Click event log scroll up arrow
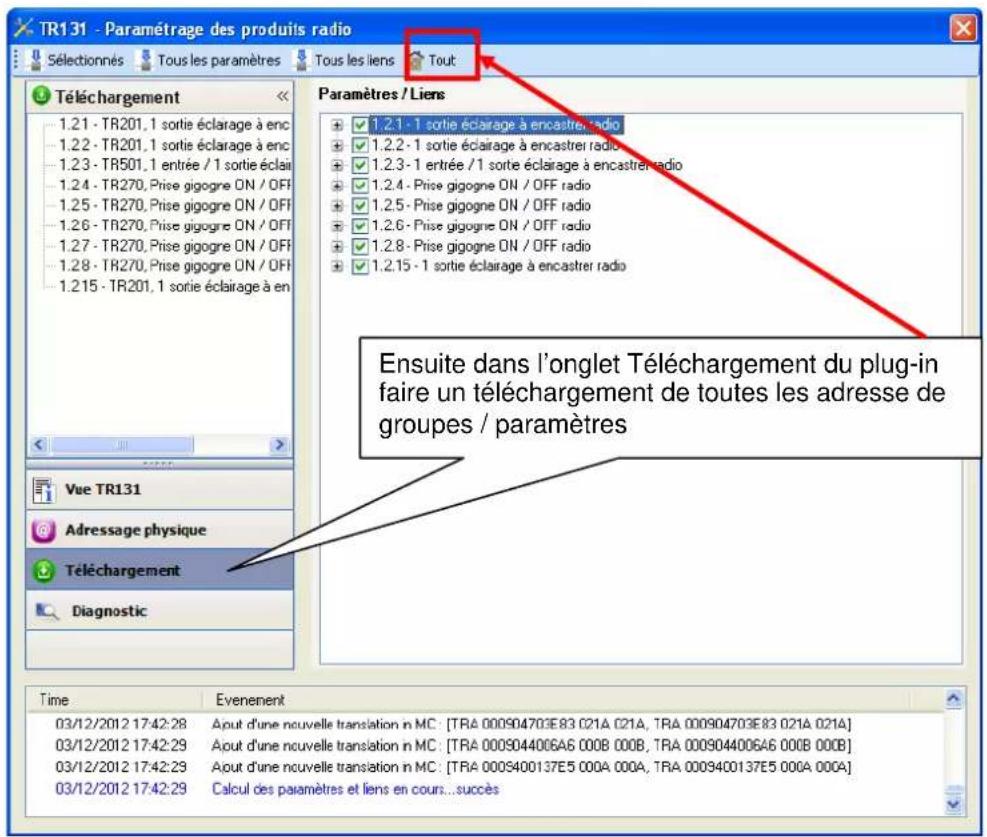 [x=954, y=698]
